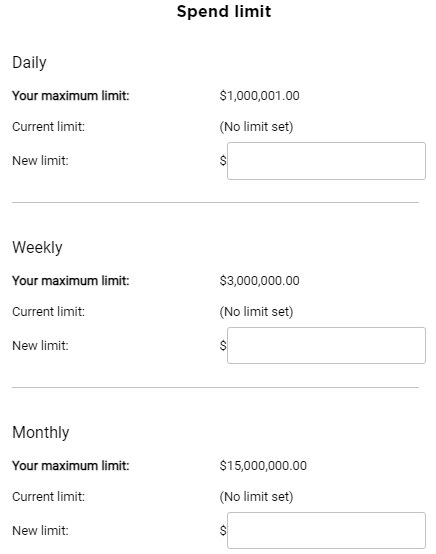
Task: Click '(No limit set)' under Daily
Action: click(256, 127)
